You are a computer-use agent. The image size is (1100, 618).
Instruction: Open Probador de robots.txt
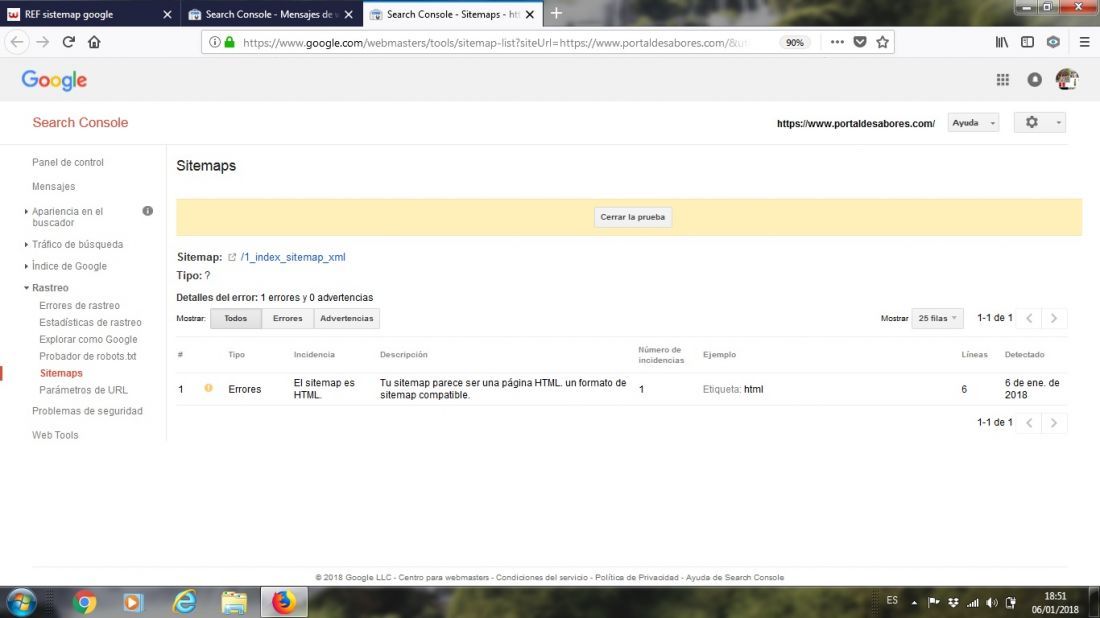(88, 356)
